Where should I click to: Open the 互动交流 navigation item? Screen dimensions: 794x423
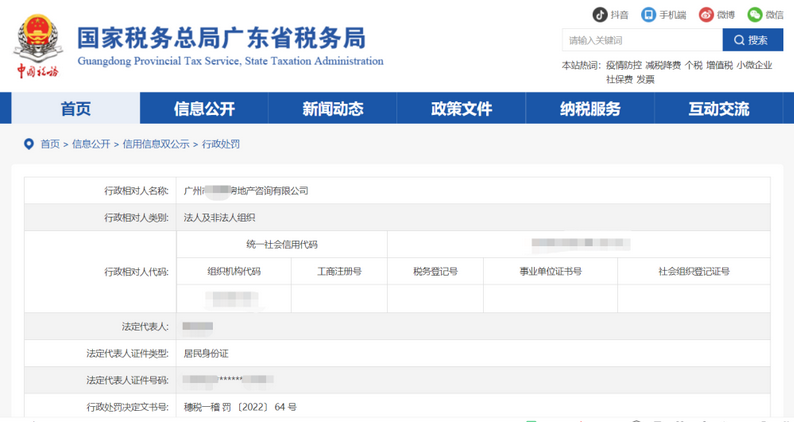[x=718, y=109]
